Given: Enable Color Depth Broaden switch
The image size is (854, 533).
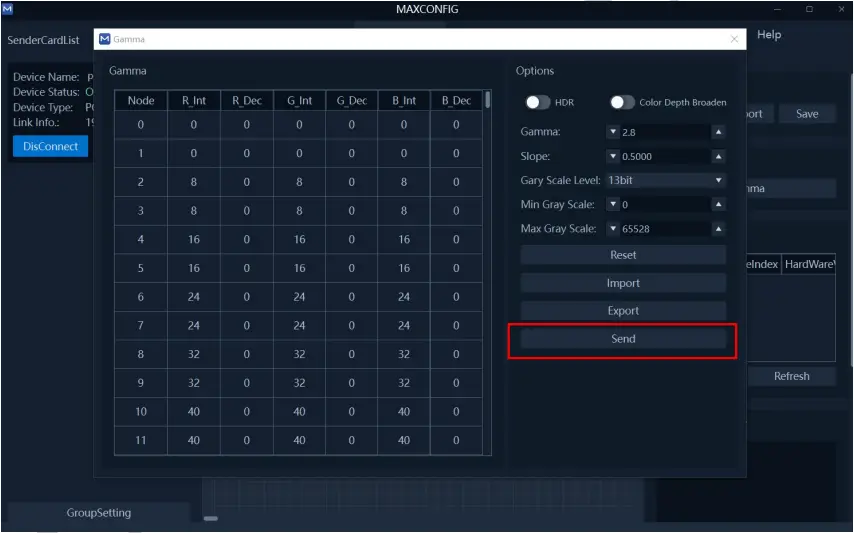Looking at the screenshot, I should pyautogui.click(x=622, y=102).
